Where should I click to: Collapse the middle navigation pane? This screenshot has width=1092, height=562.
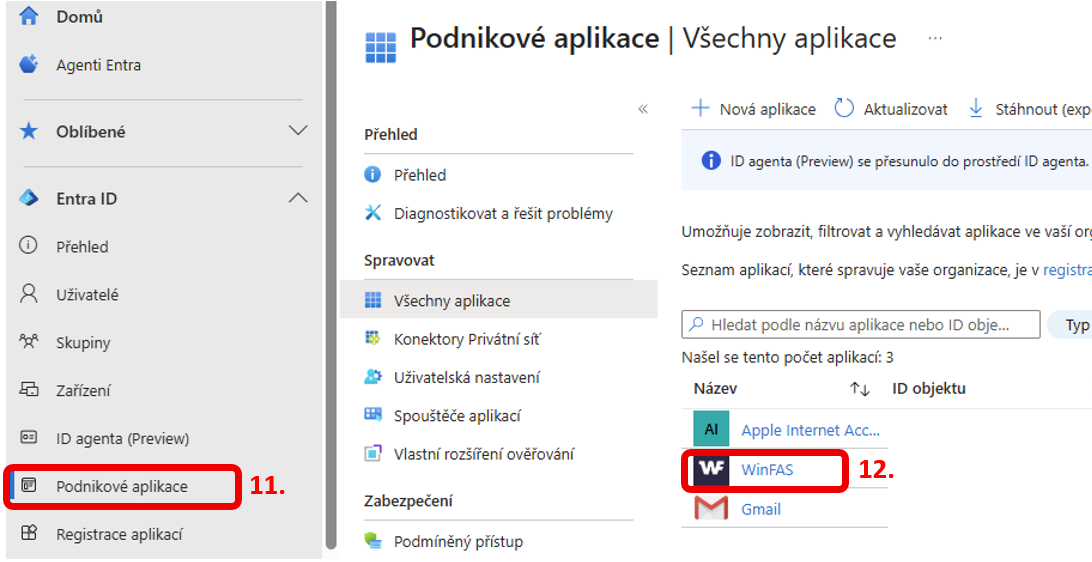[x=643, y=109]
